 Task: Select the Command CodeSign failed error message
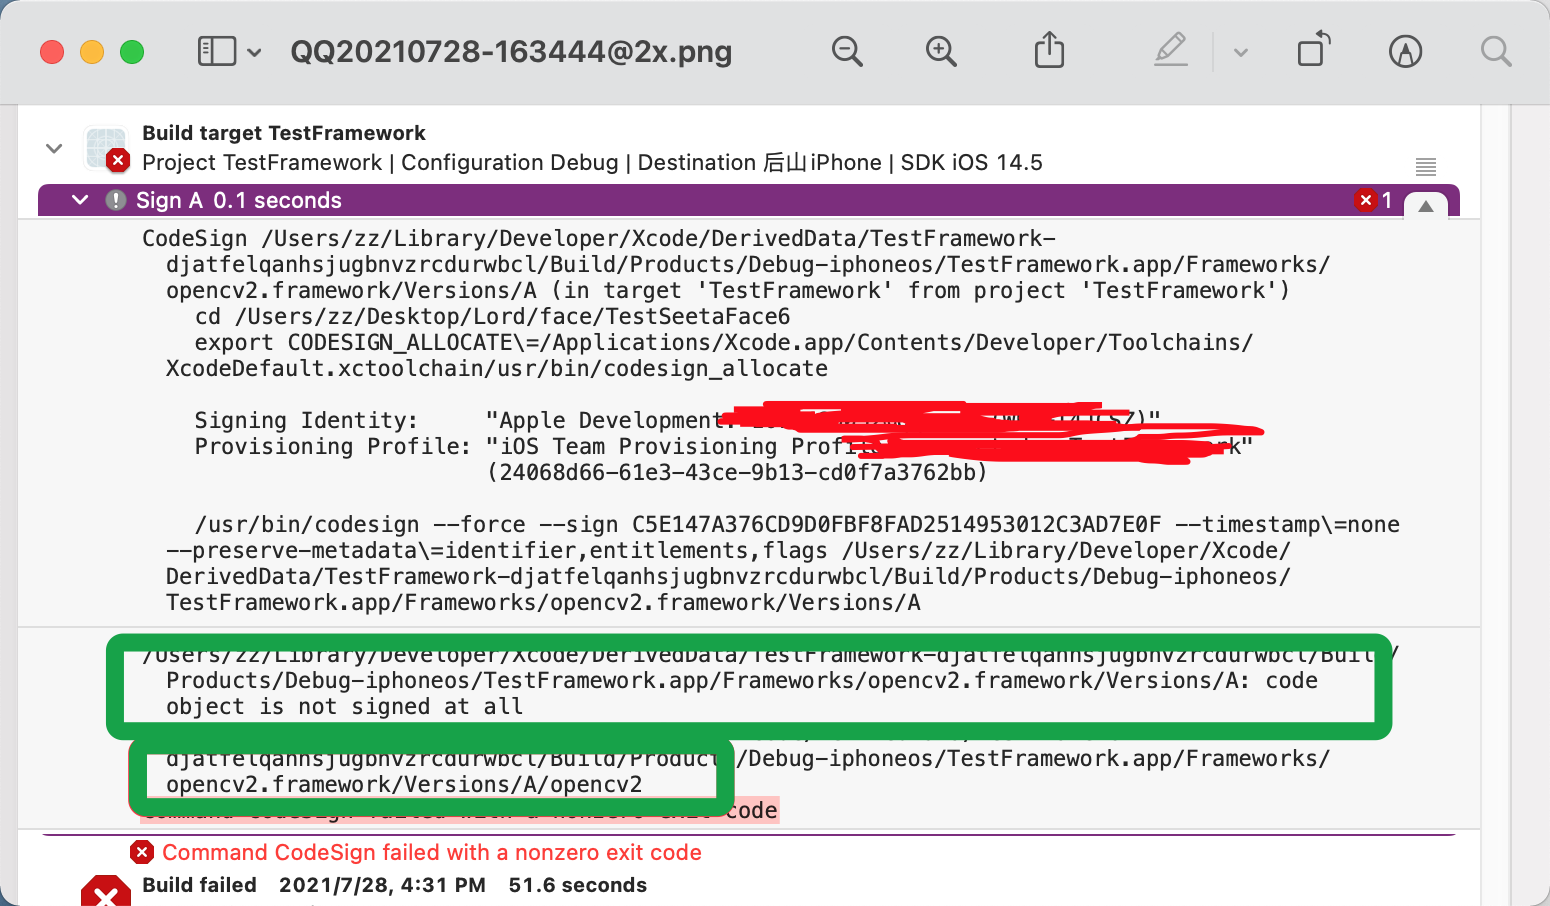coord(432,852)
